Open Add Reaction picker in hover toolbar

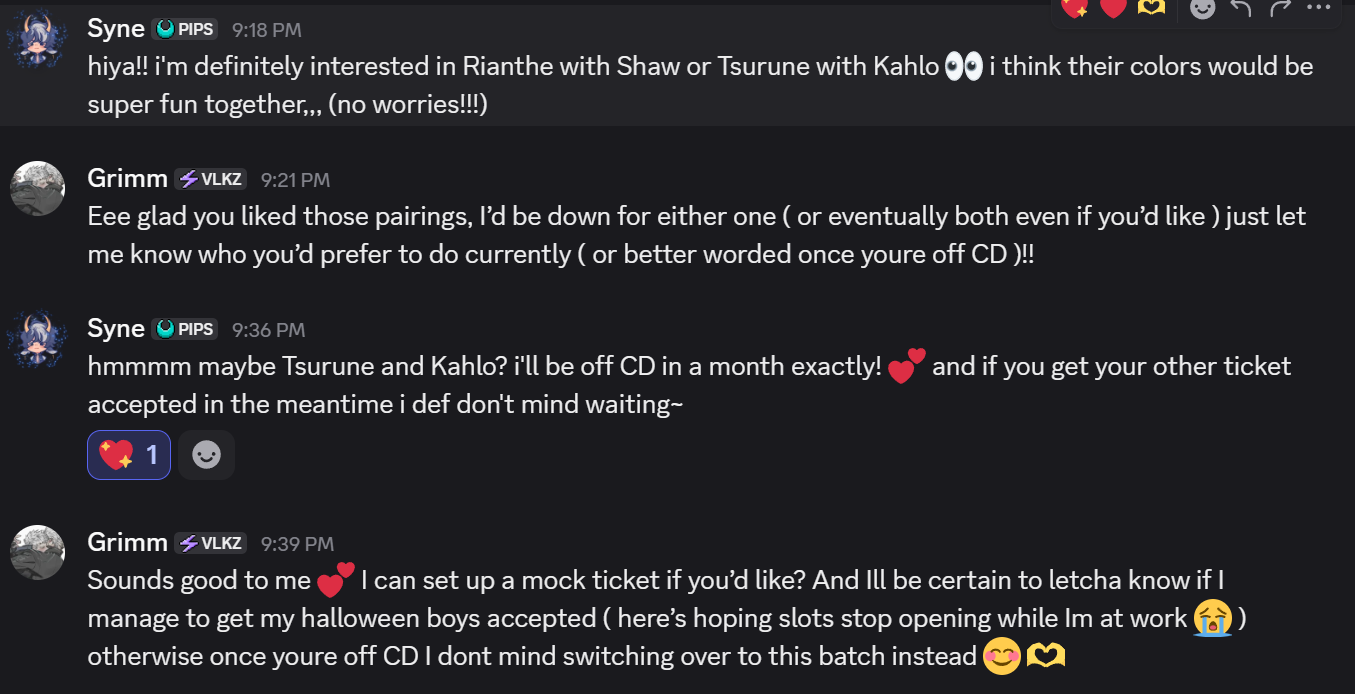click(1203, 9)
